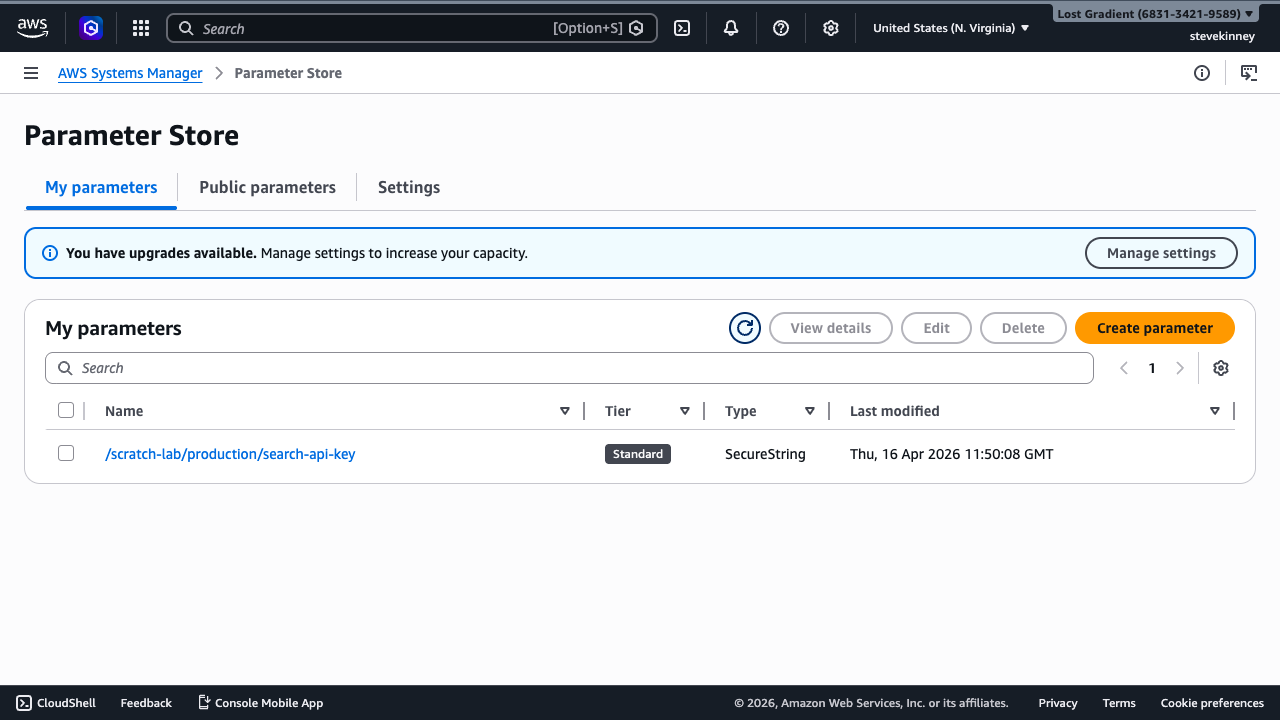The height and width of the screenshot is (720, 1280).
Task: Open the console settings gear in the header
Action: tap(831, 28)
